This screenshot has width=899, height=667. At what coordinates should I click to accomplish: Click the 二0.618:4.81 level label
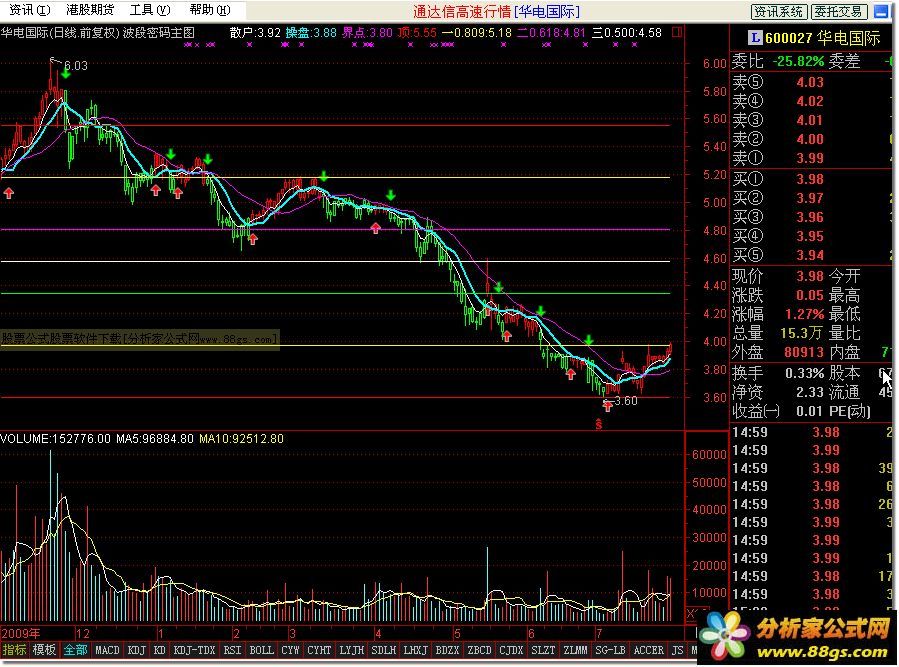click(x=552, y=33)
